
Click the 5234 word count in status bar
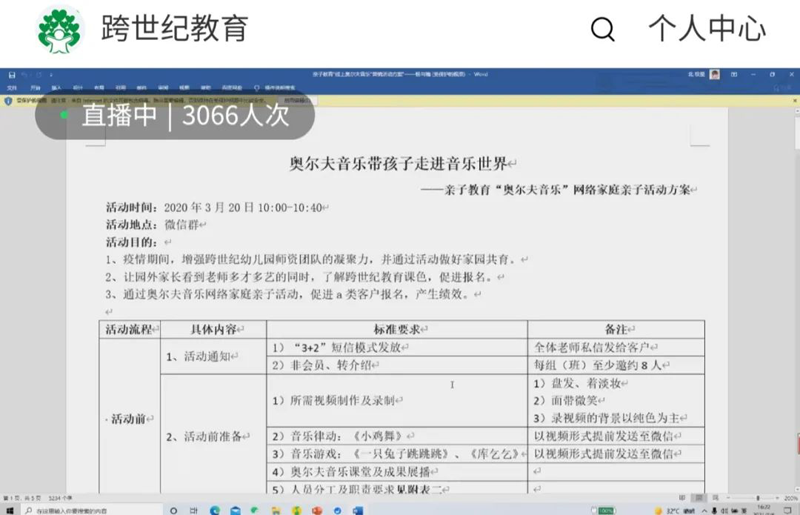pos(60,498)
